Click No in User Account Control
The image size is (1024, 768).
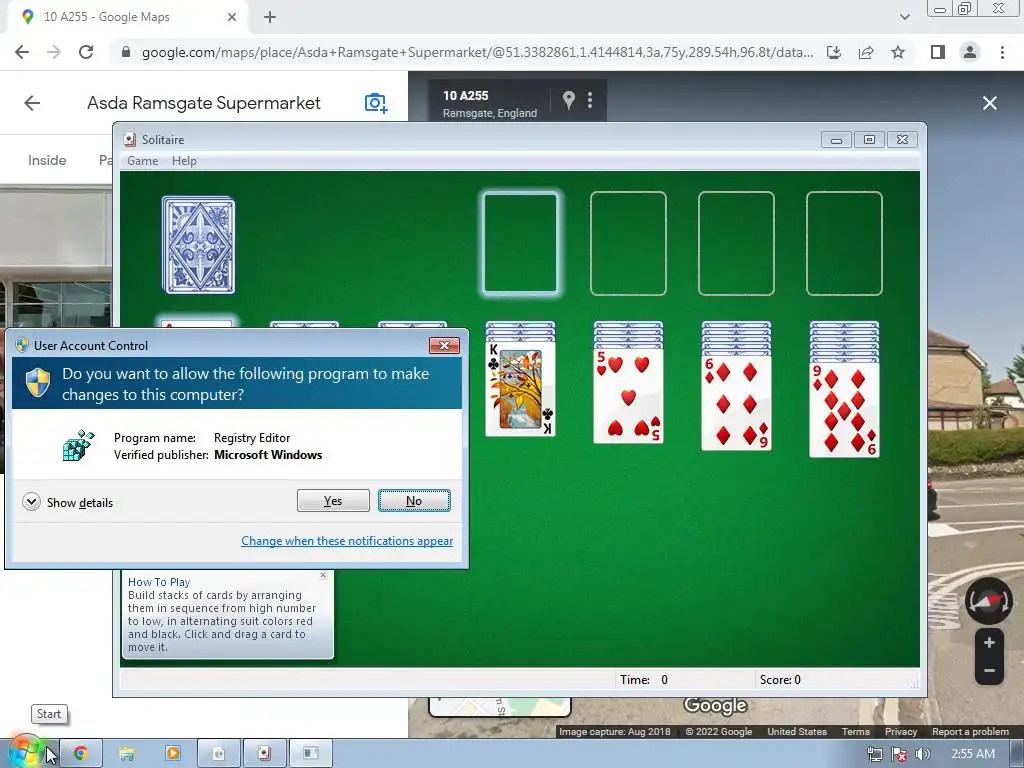414,501
